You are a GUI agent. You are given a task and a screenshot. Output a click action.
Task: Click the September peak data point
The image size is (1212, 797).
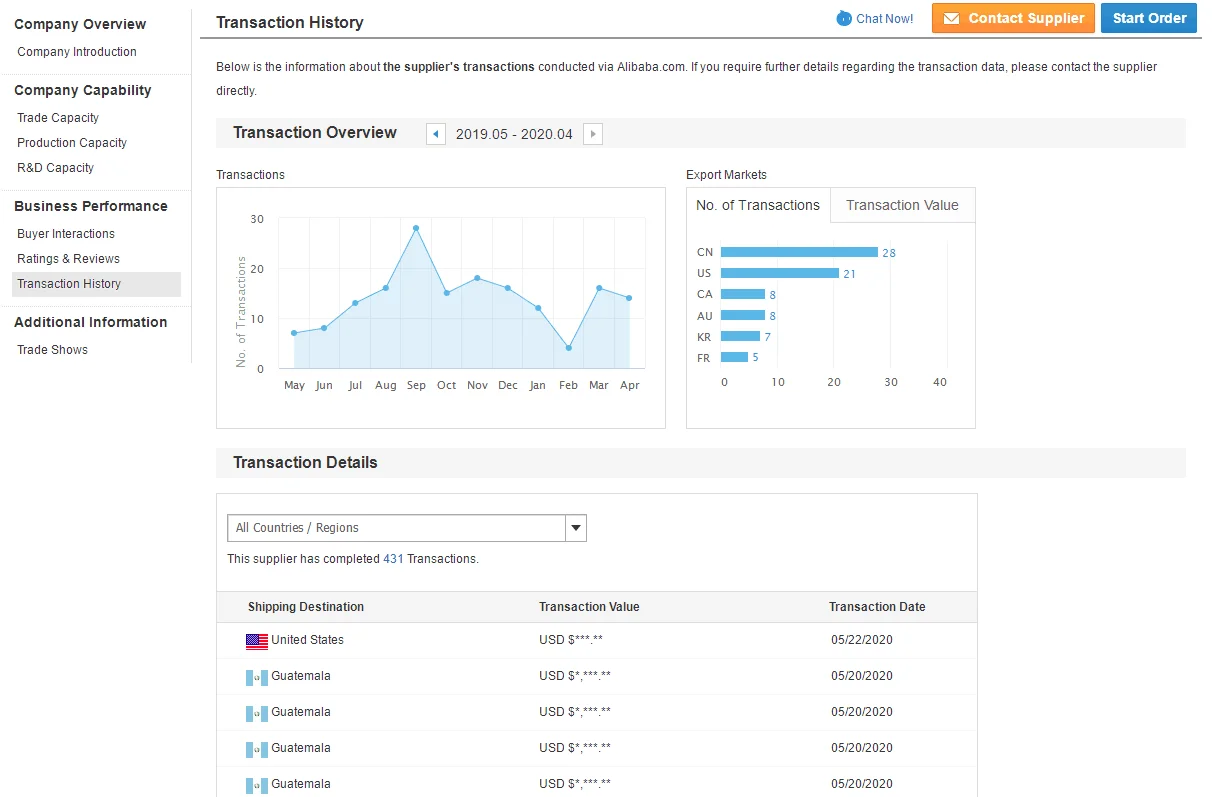416,228
